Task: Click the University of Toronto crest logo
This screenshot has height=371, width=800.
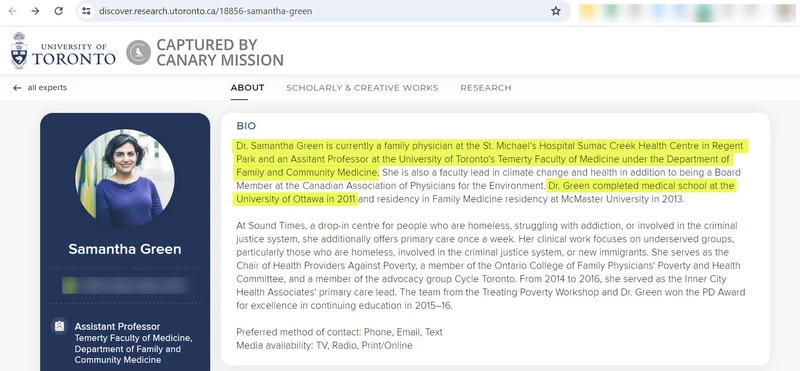Action: [19, 51]
